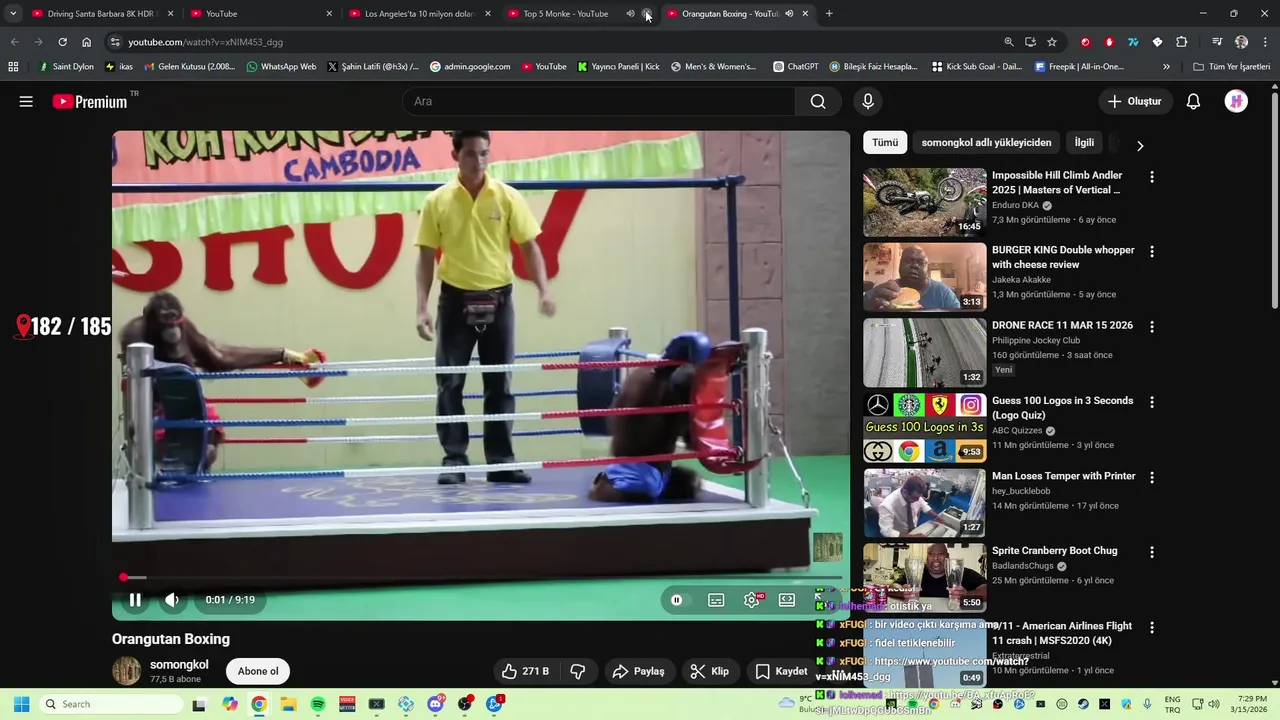
Task: Open Tüm Yer İşaretleri folder
Action: (x=1232, y=67)
